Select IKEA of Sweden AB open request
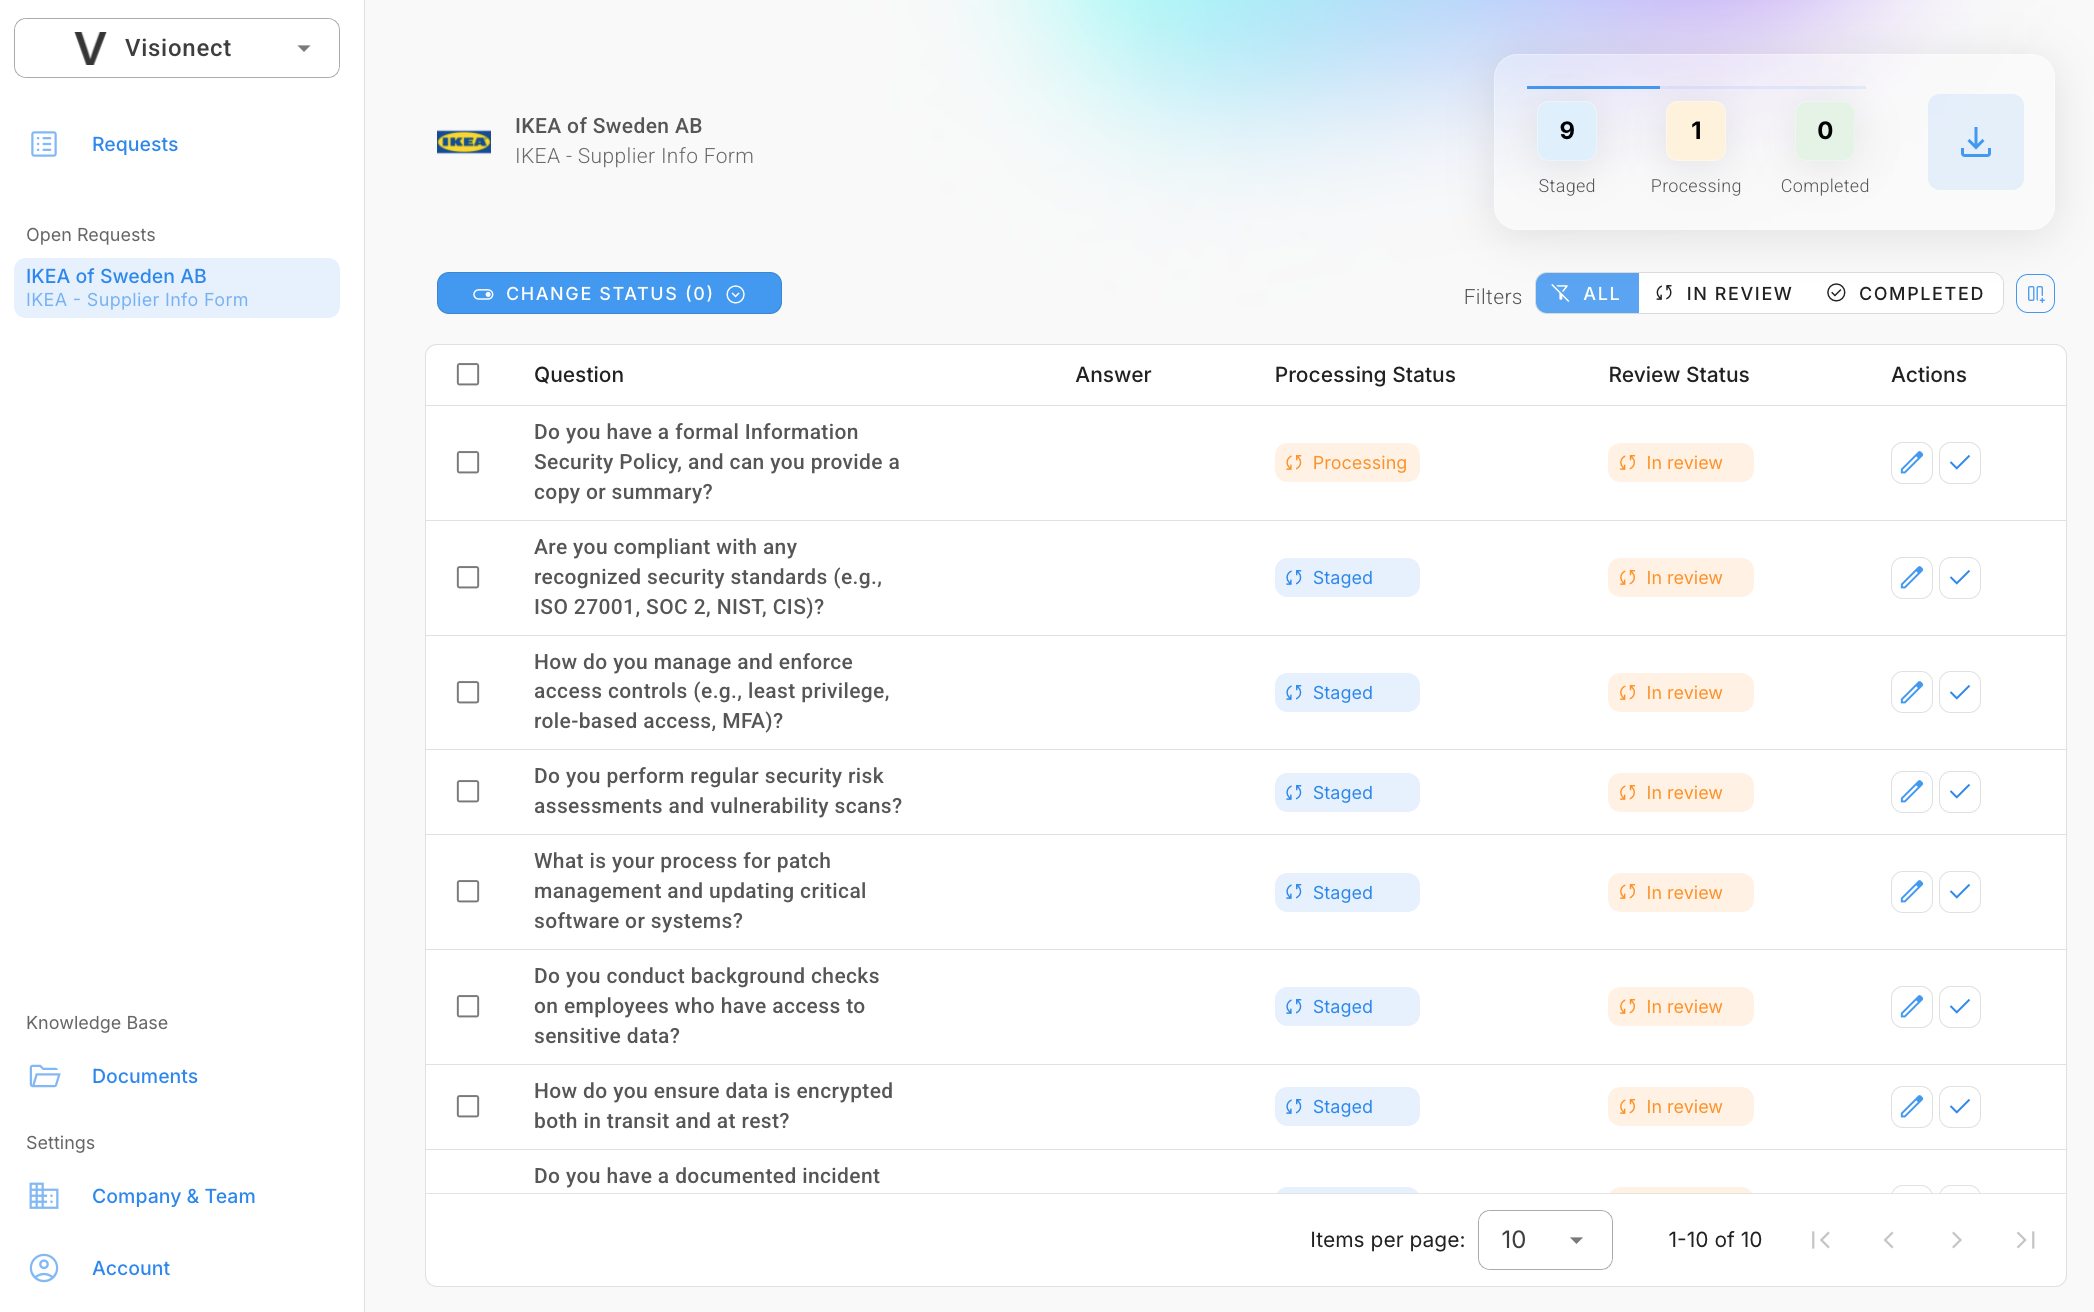This screenshot has width=2094, height=1312. (x=177, y=288)
